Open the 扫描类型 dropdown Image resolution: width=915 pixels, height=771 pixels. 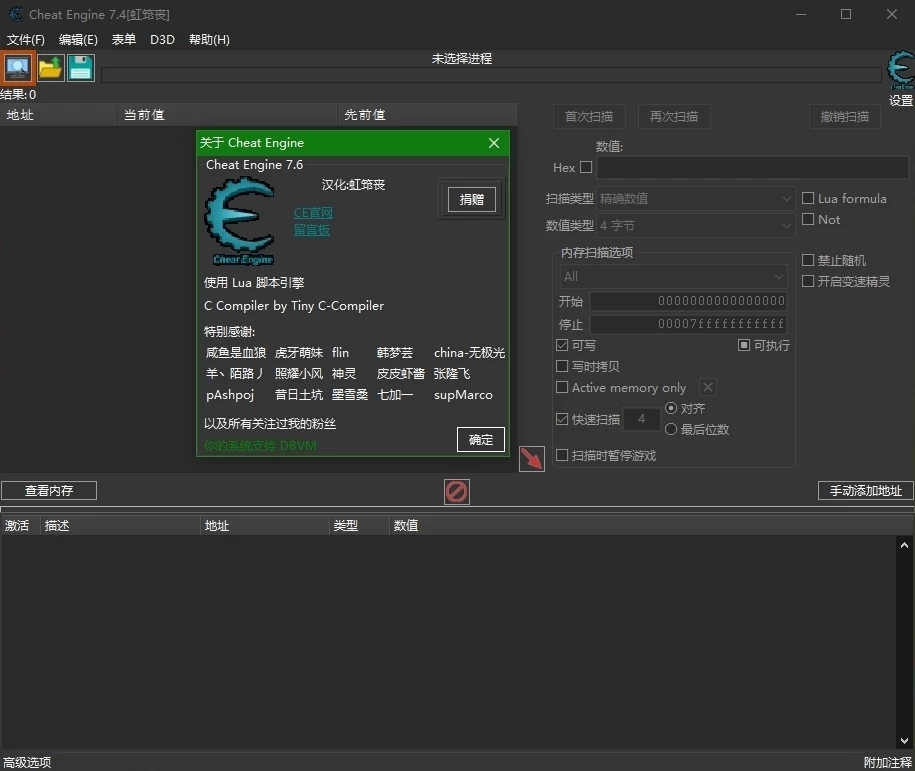coord(696,198)
